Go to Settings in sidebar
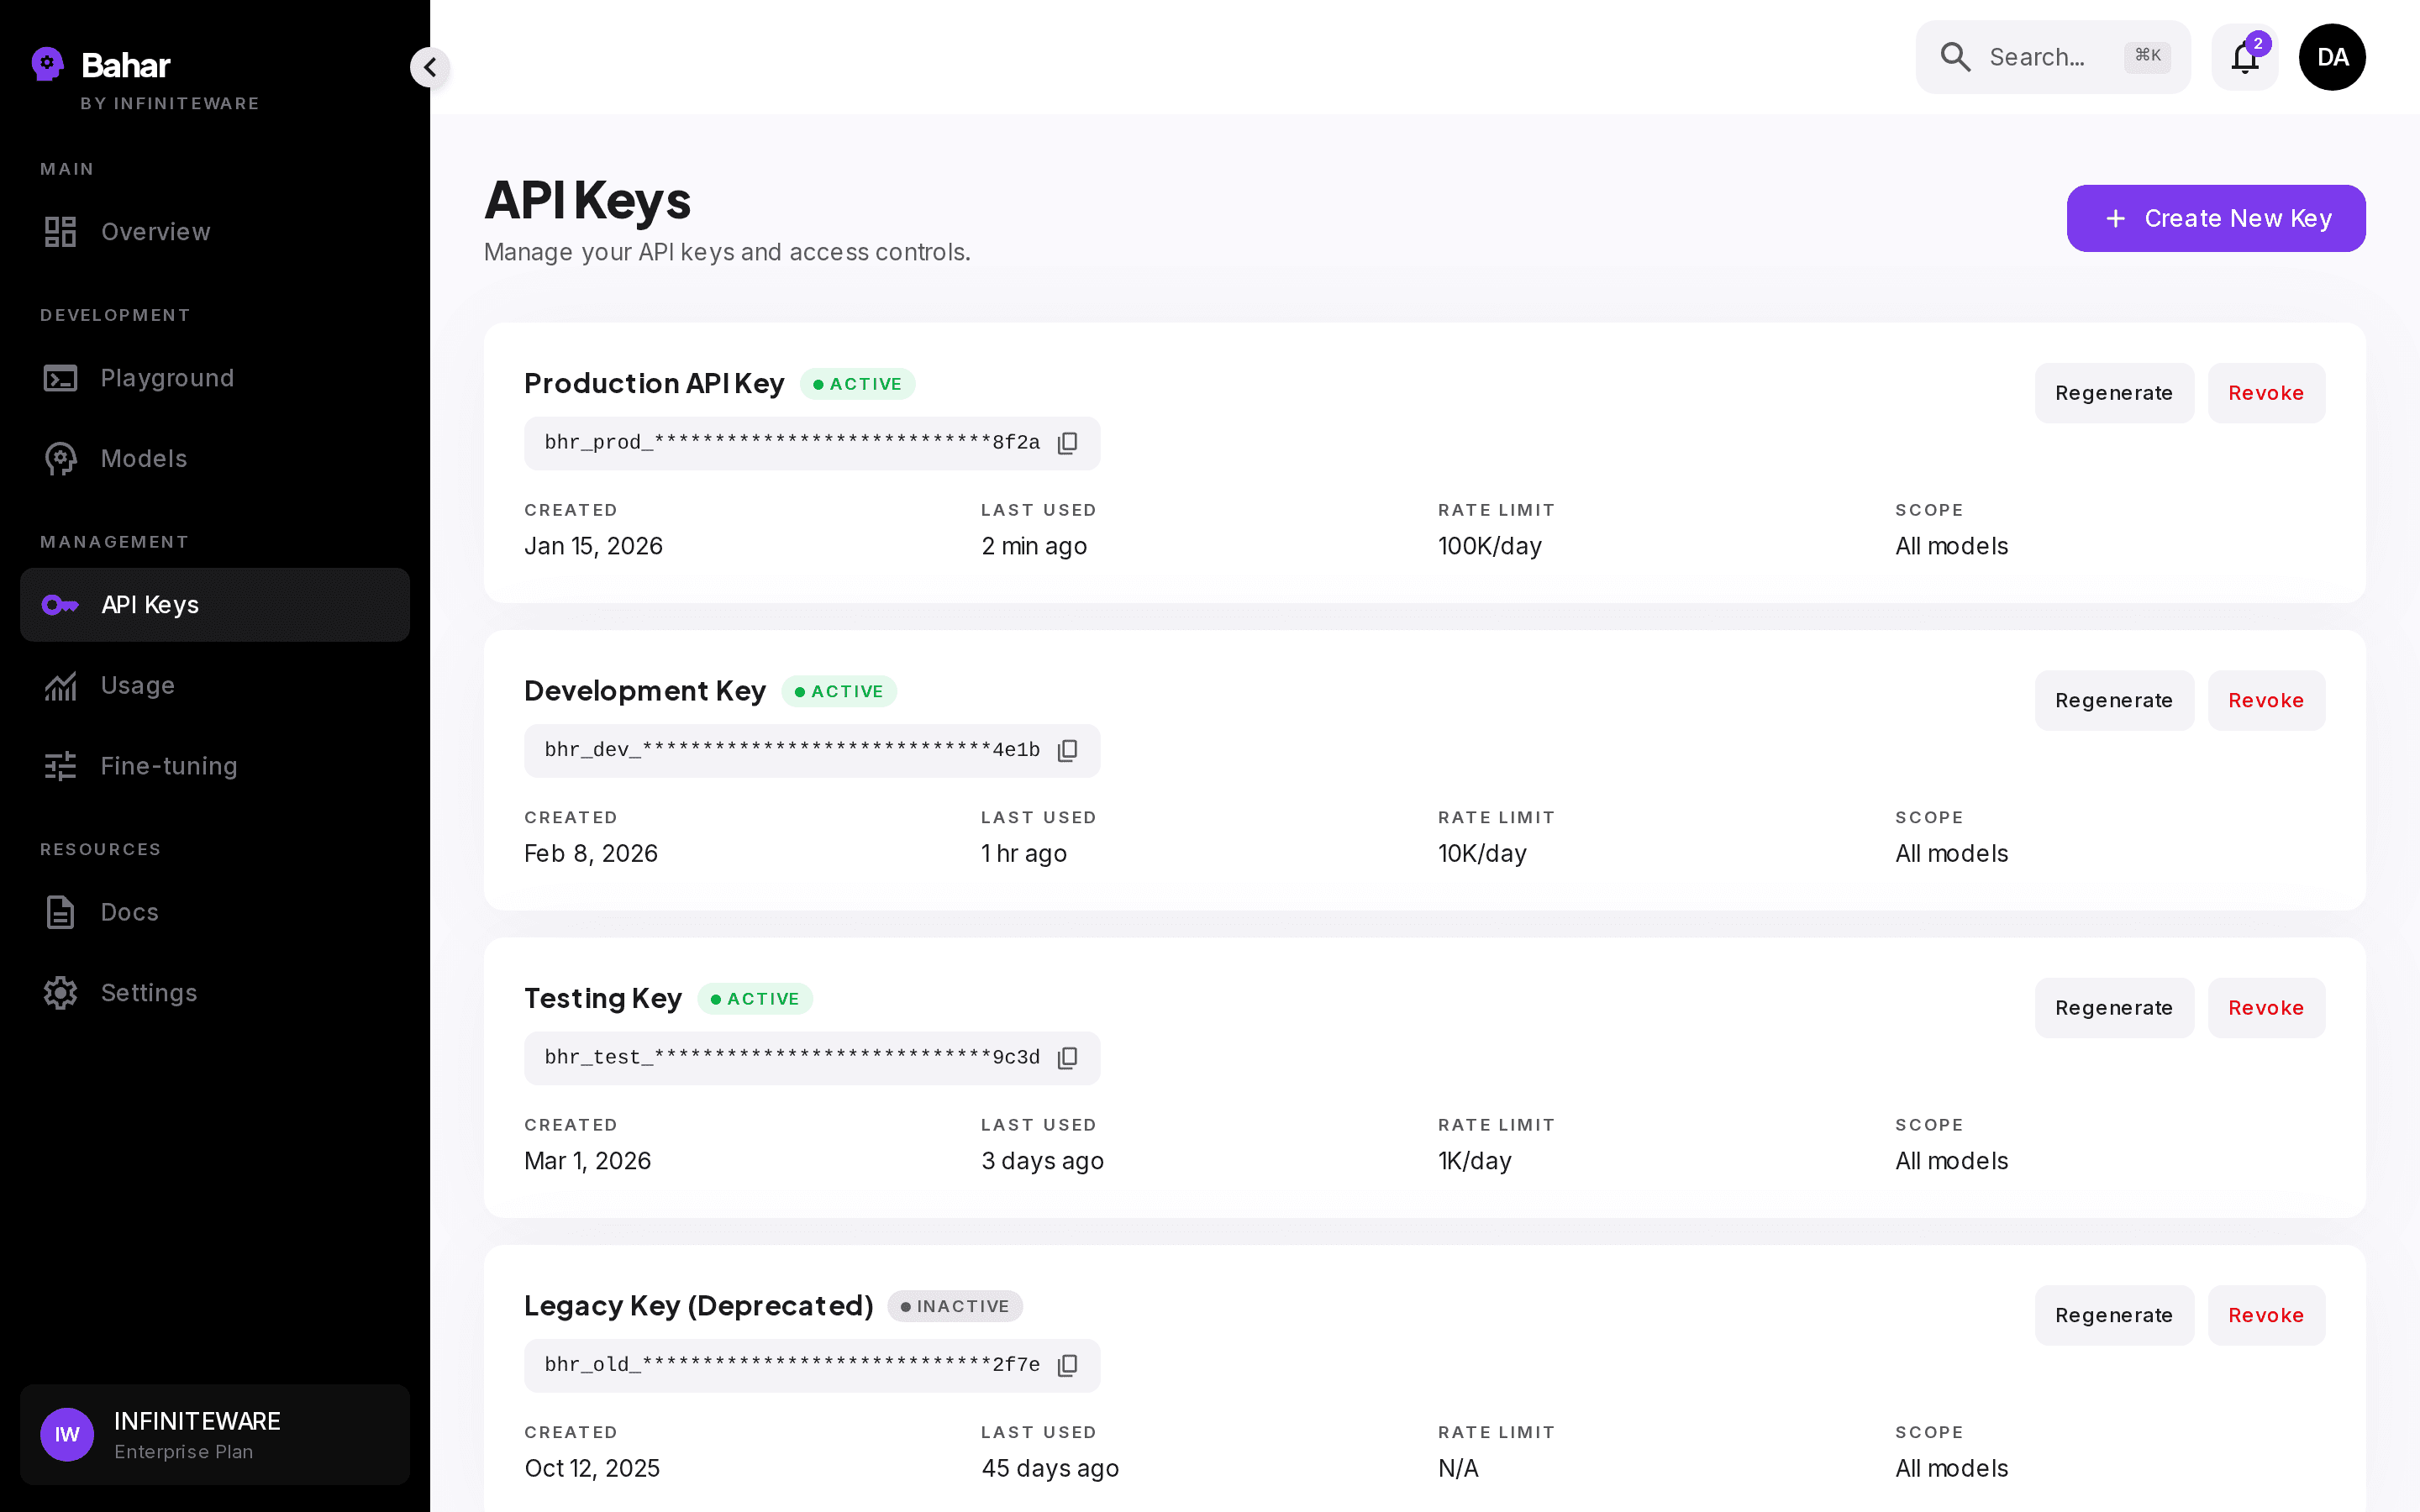The height and width of the screenshot is (1512, 2420). [215, 993]
